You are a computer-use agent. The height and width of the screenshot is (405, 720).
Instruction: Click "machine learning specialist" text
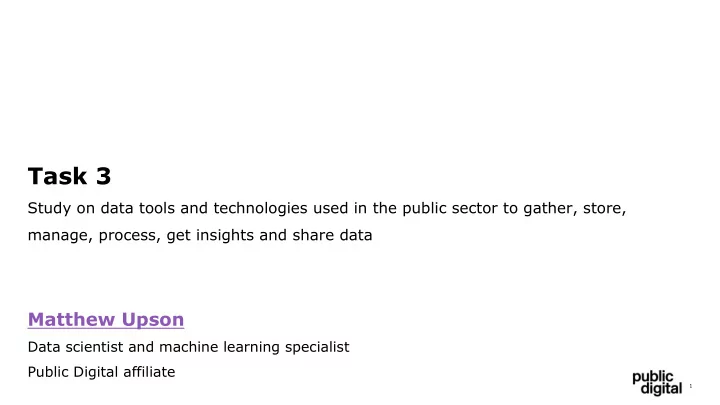[254, 347]
